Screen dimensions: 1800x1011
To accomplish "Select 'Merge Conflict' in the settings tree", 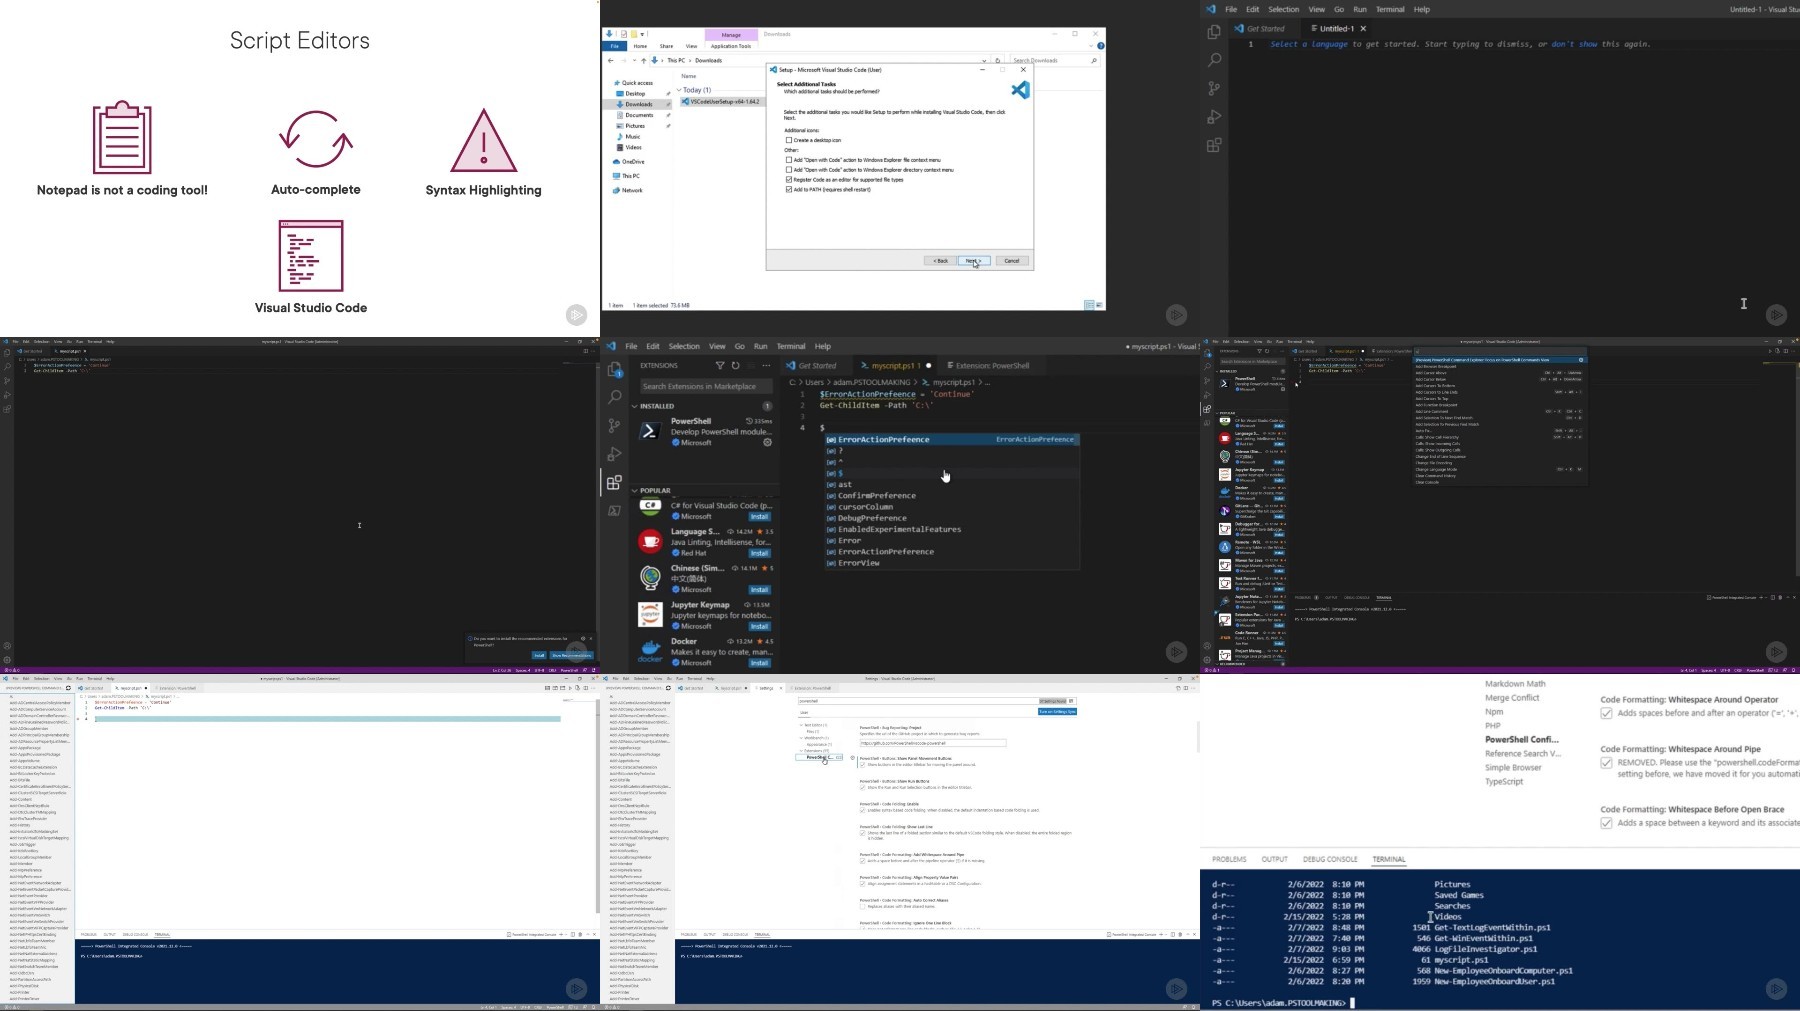I will pyautogui.click(x=1512, y=698).
